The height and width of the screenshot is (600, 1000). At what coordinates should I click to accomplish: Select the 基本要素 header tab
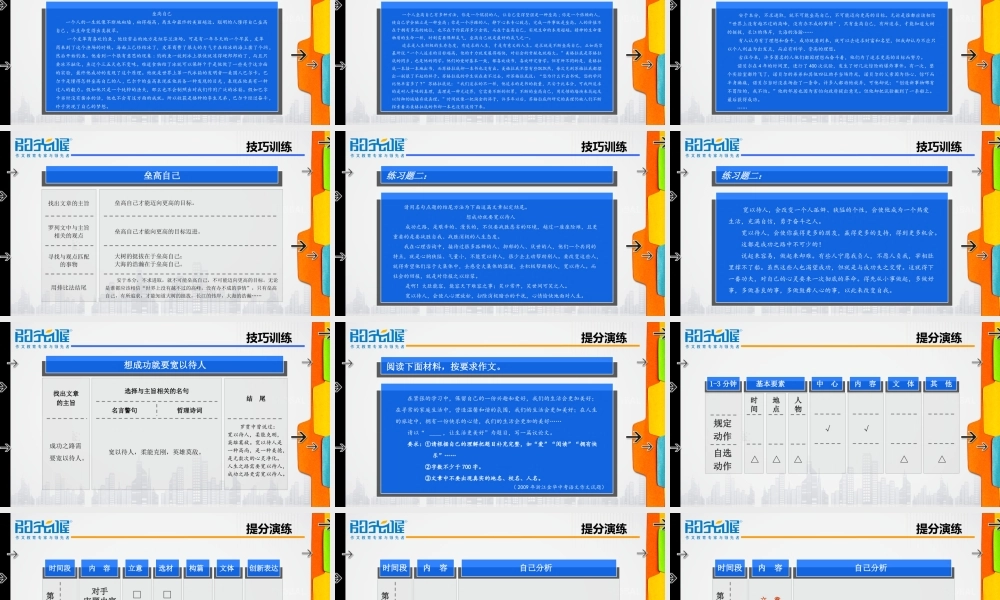pos(775,384)
